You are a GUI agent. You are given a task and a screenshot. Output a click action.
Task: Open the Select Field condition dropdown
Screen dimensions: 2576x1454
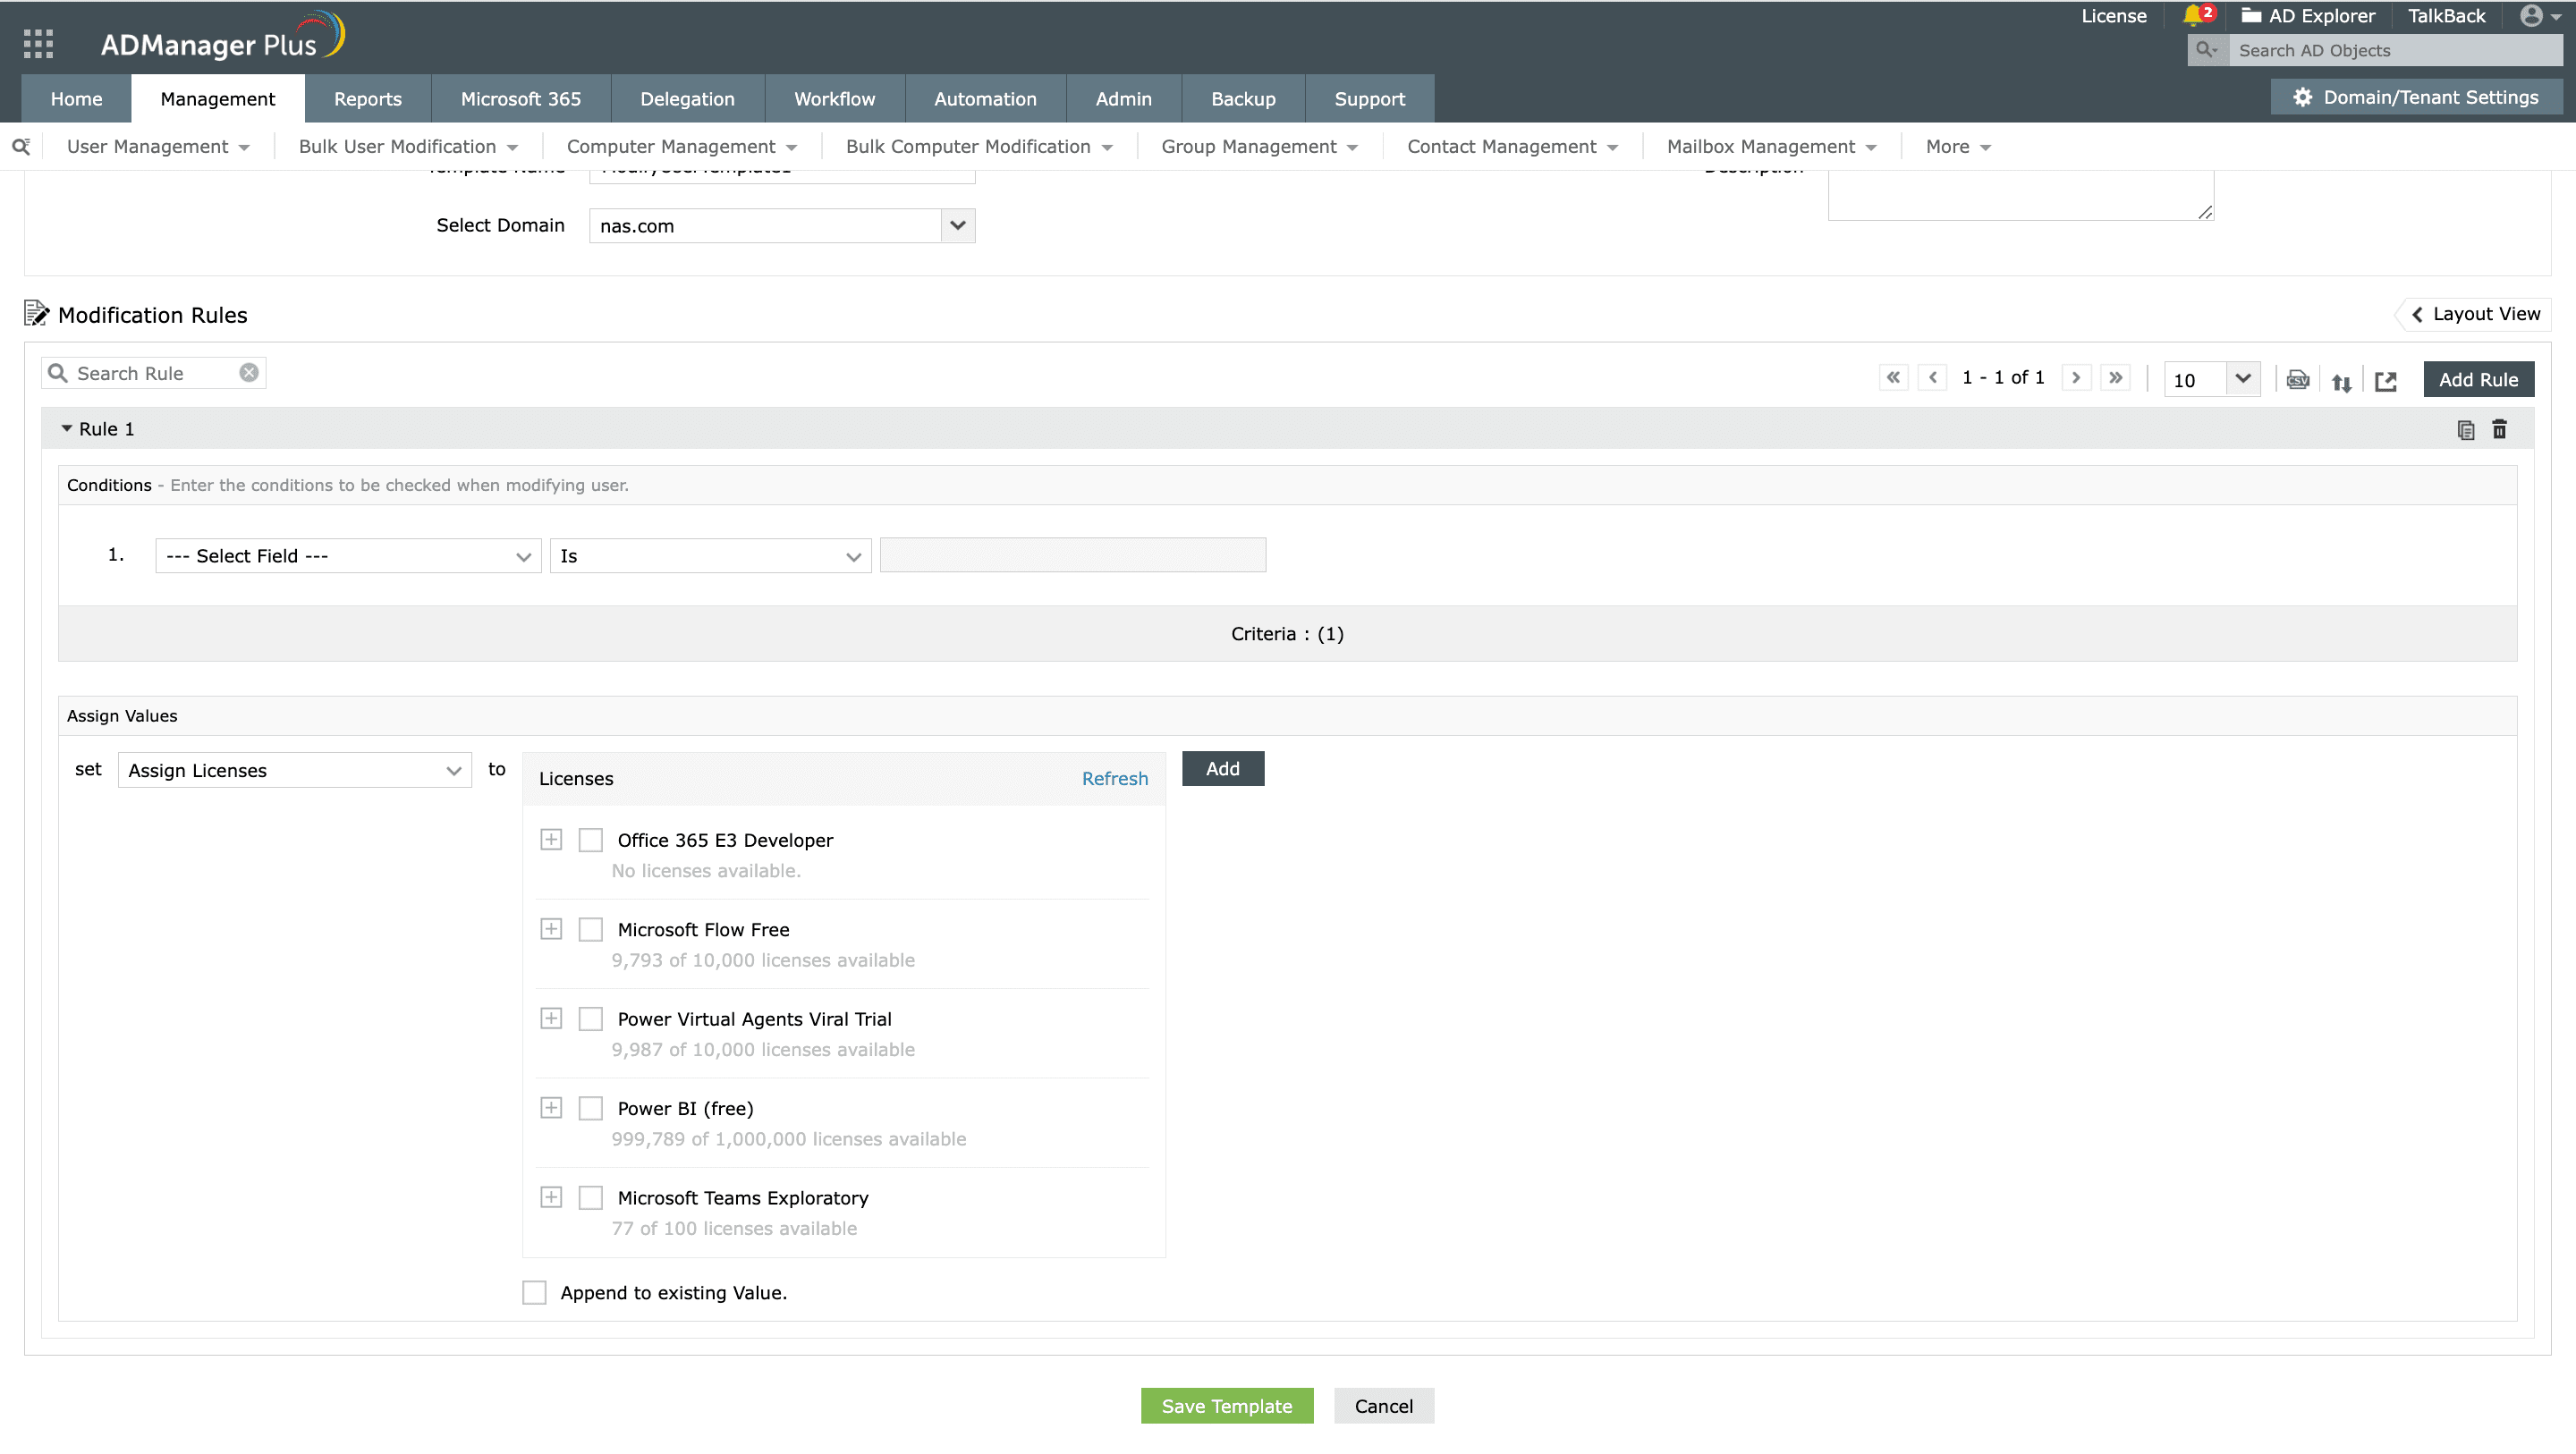348,556
